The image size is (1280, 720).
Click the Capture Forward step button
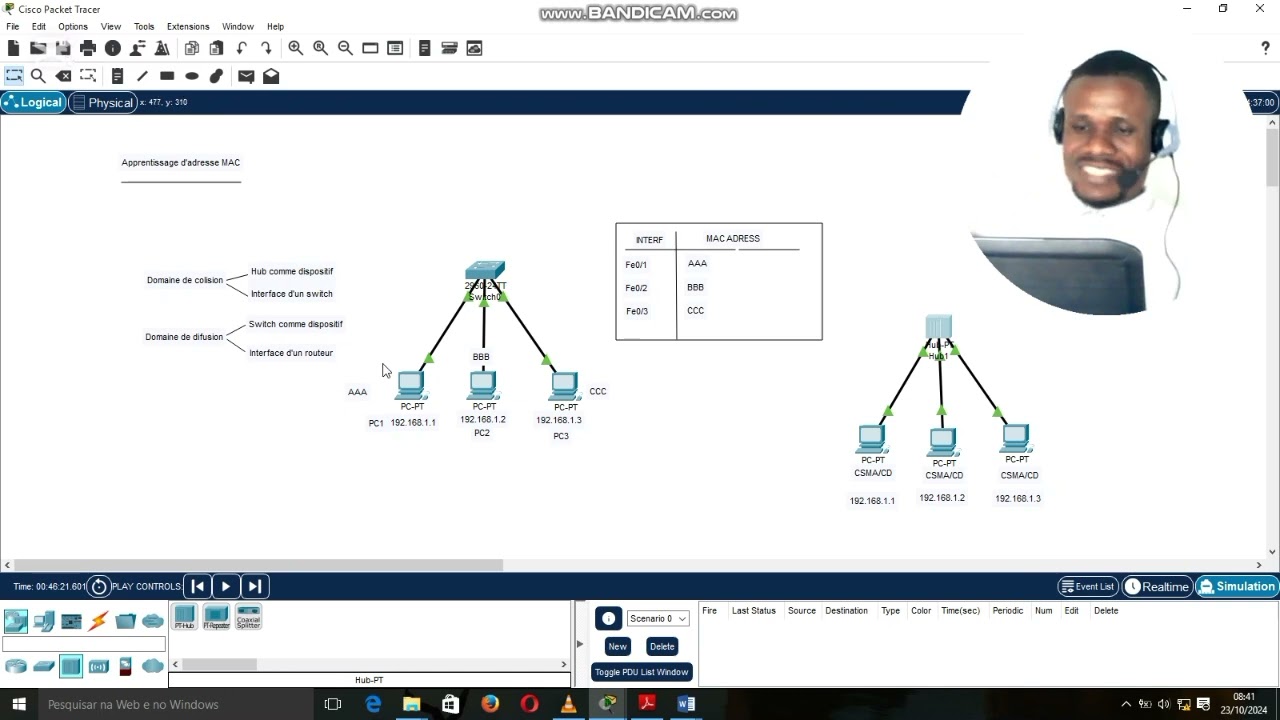point(254,587)
